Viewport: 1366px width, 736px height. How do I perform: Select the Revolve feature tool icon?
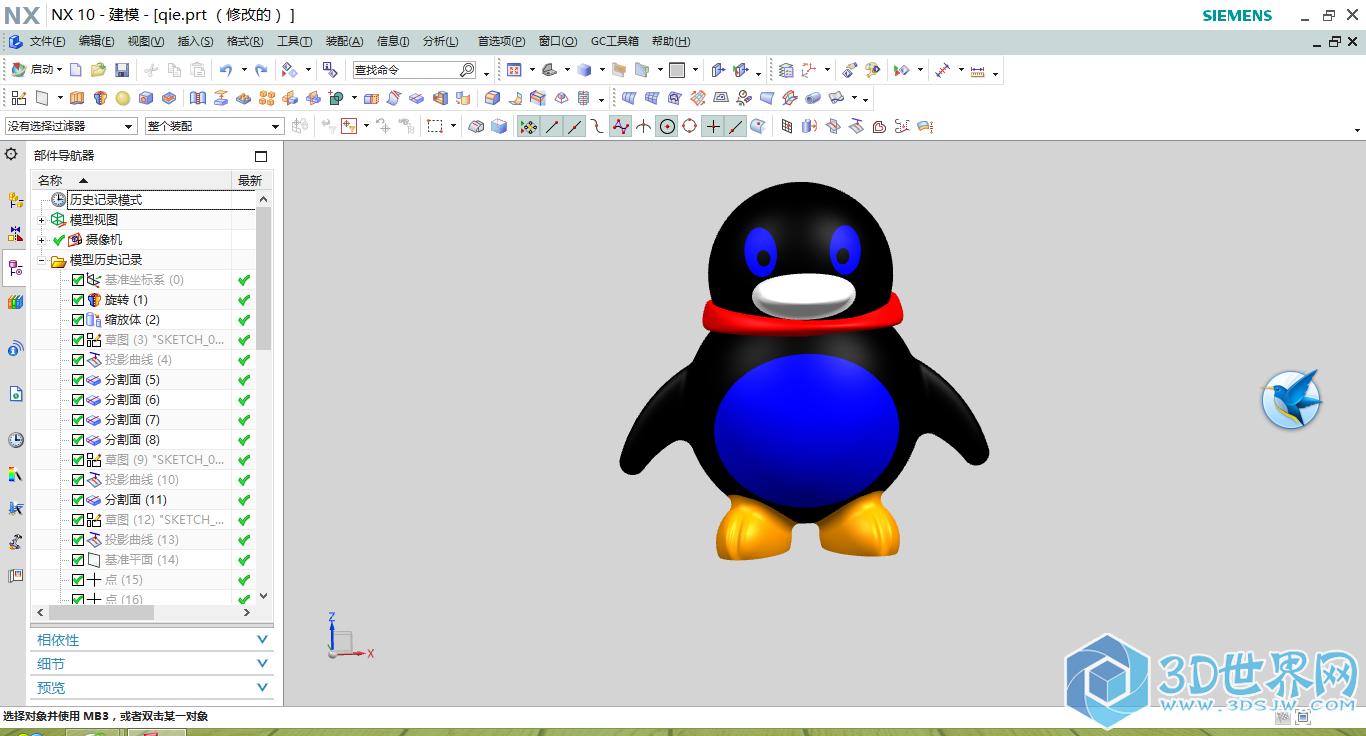(99, 98)
